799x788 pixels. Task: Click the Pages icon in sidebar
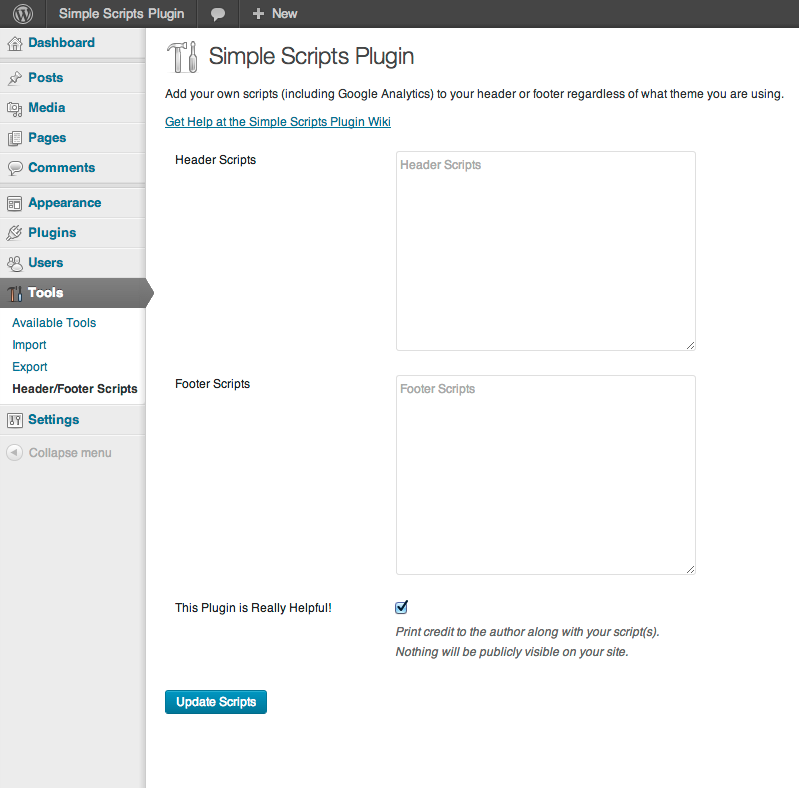[15, 138]
